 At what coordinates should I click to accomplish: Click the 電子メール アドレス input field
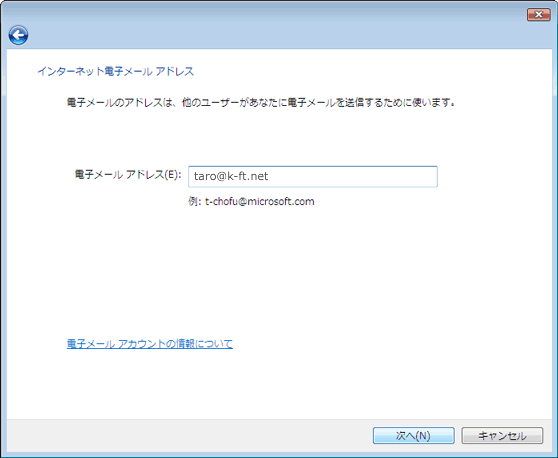pyautogui.click(x=313, y=177)
